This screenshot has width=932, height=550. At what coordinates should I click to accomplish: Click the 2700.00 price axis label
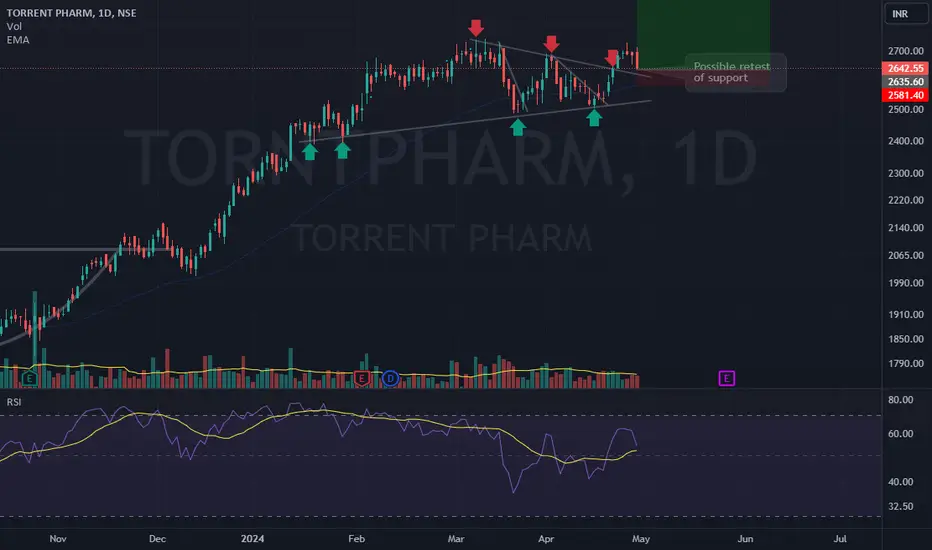[905, 51]
